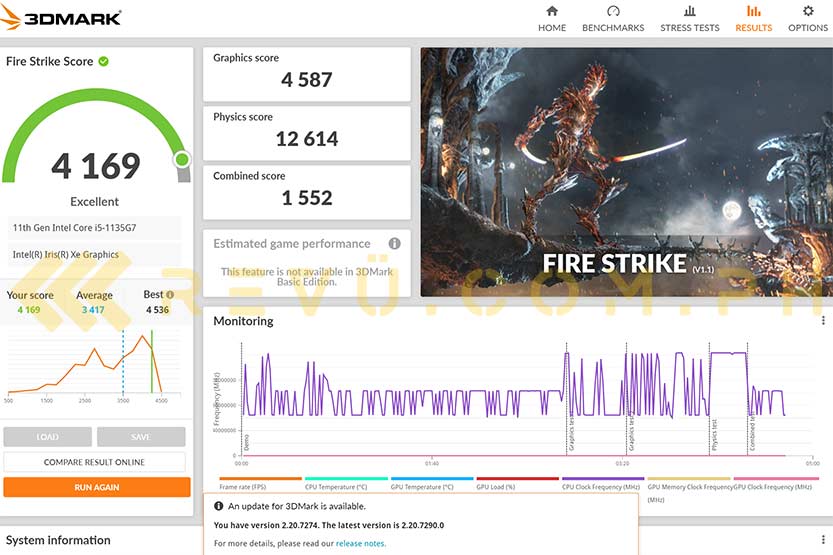Click the 3DMark logo
Image resolution: width=833 pixels, height=555 pixels.
coord(60,18)
